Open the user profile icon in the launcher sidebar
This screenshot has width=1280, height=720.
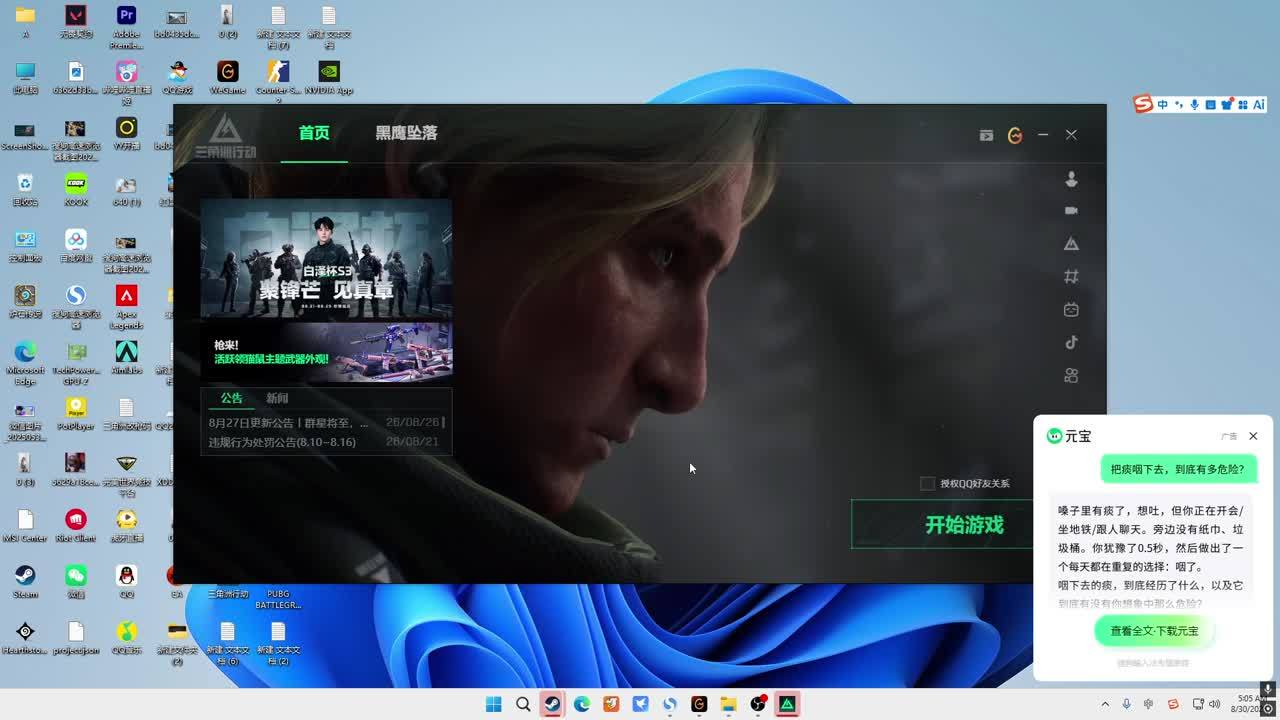[x=1071, y=179]
